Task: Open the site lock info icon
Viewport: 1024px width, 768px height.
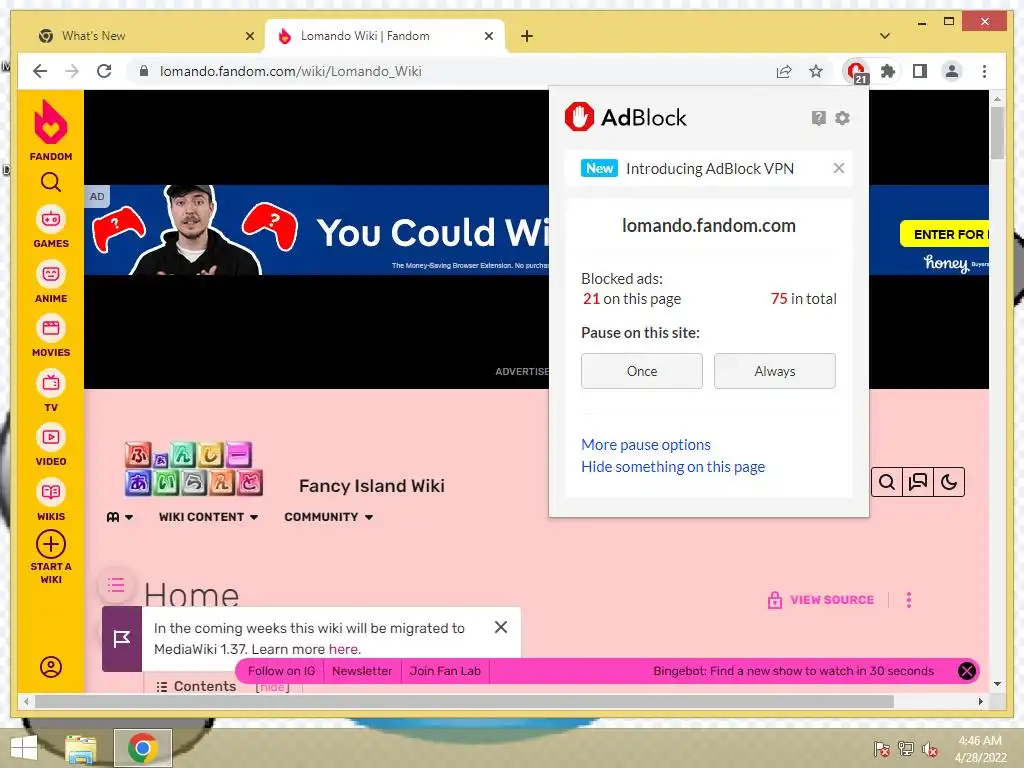Action: tap(144, 71)
